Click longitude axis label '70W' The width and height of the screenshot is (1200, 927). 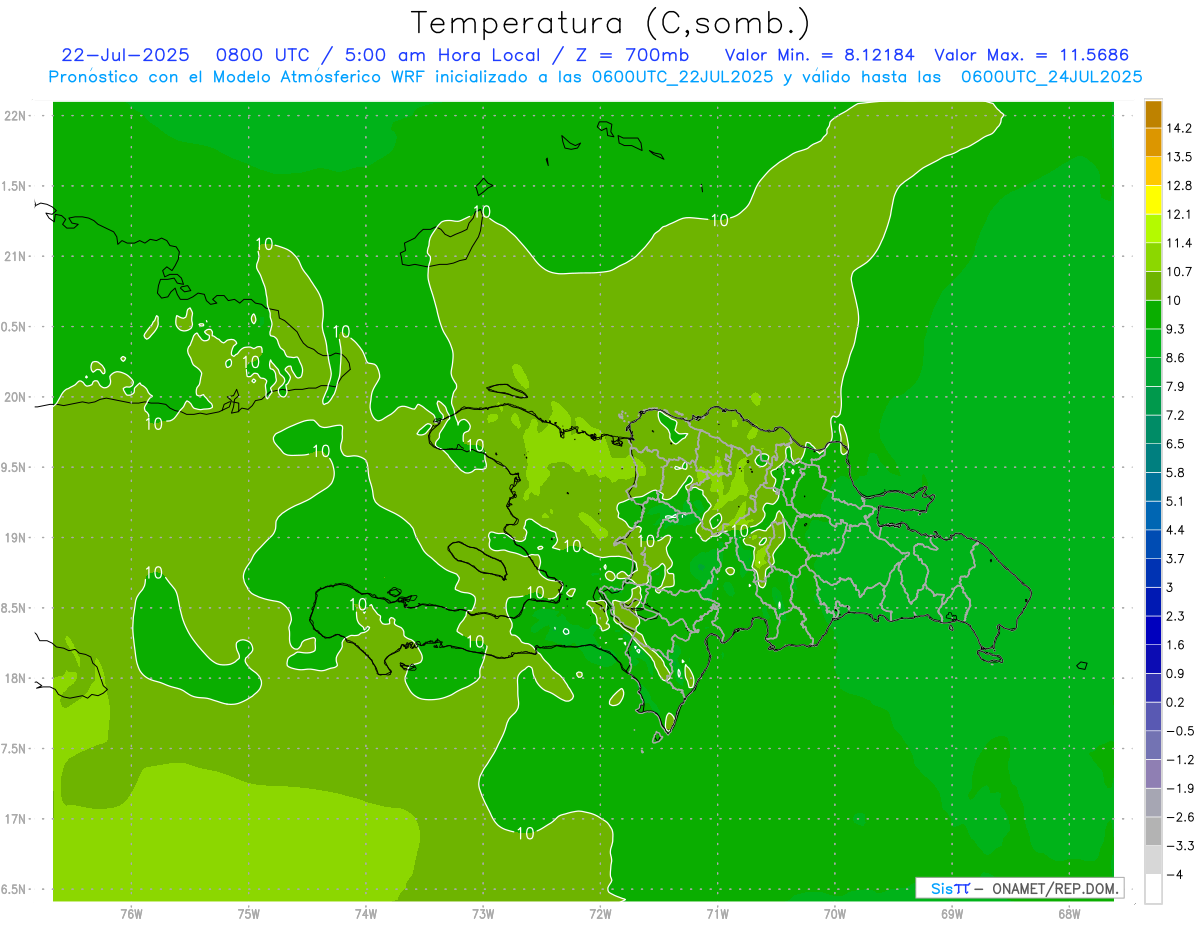pos(835,914)
